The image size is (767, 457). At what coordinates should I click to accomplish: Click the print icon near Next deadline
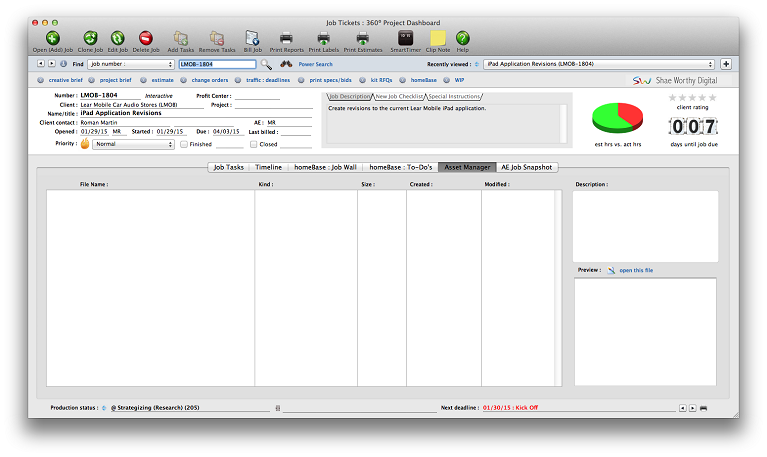[703, 408]
